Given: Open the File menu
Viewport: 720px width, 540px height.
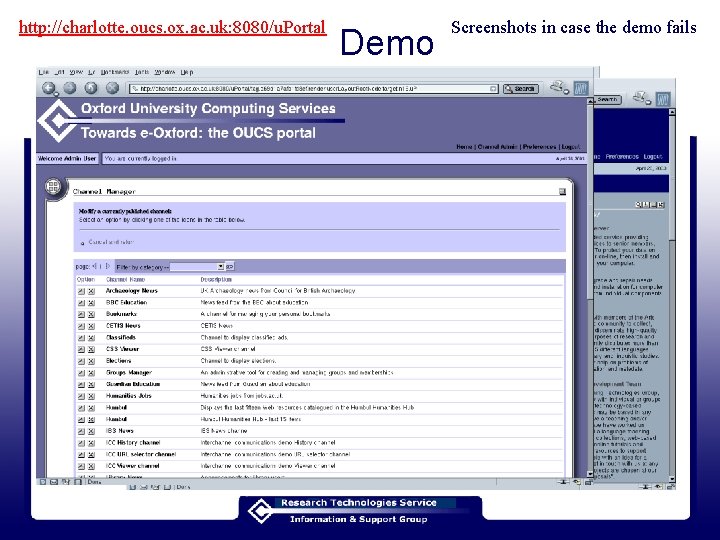Looking at the screenshot, I should 44,72.
